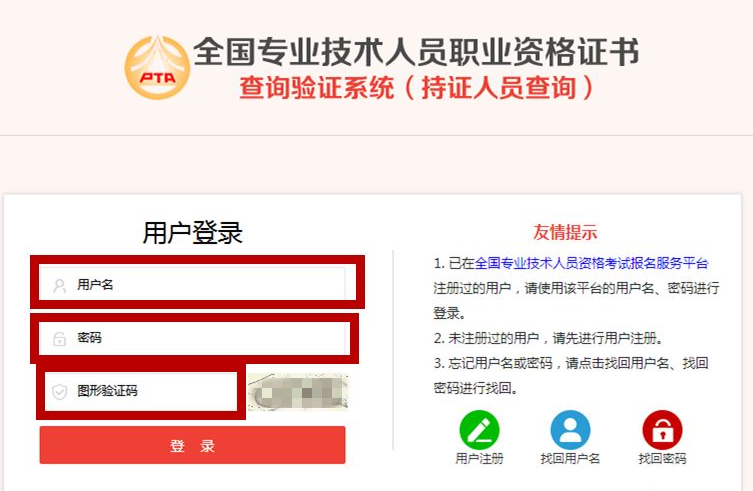Viewport: 753px width, 491px height.
Task: Open the 全国专业技术人员资格考试报名服务平台 link
Action: click(x=592, y=263)
